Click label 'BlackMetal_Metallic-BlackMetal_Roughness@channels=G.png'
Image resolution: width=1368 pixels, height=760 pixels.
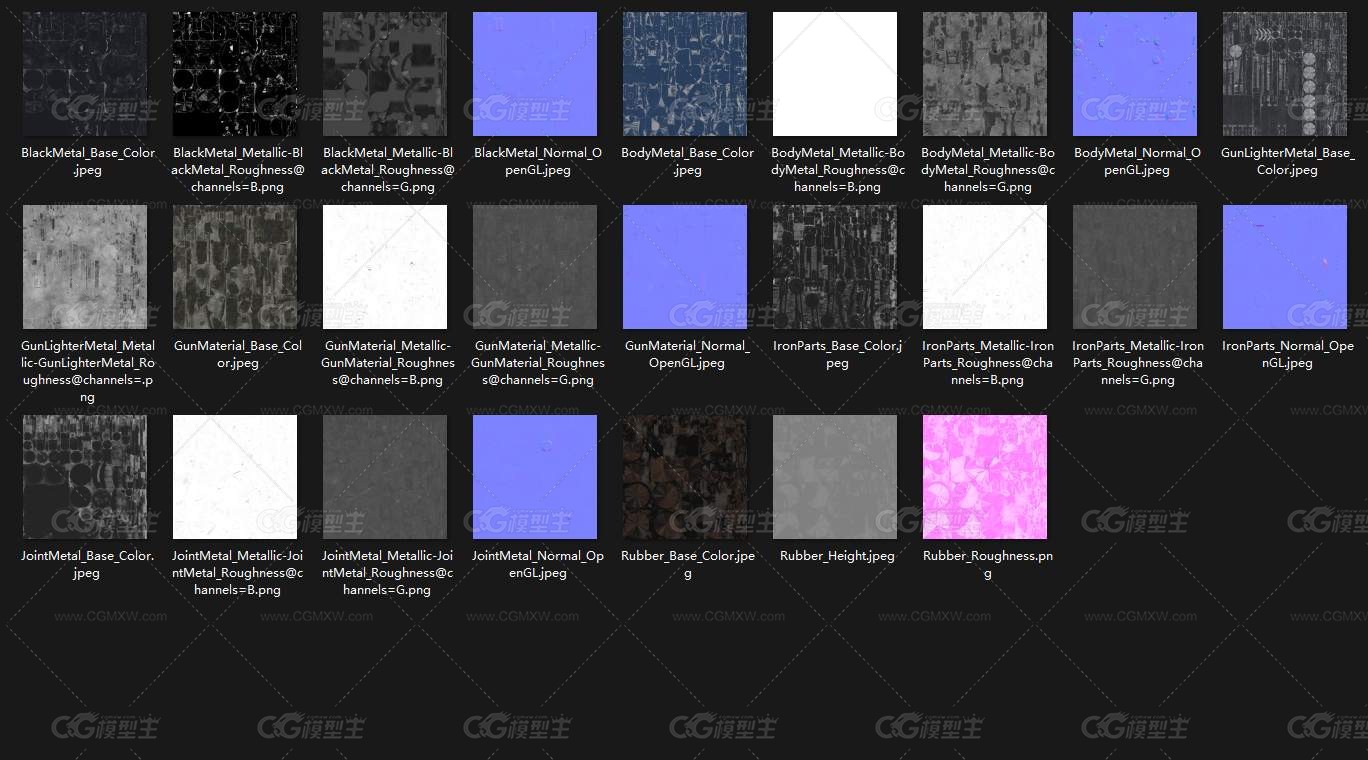point(388,170)
